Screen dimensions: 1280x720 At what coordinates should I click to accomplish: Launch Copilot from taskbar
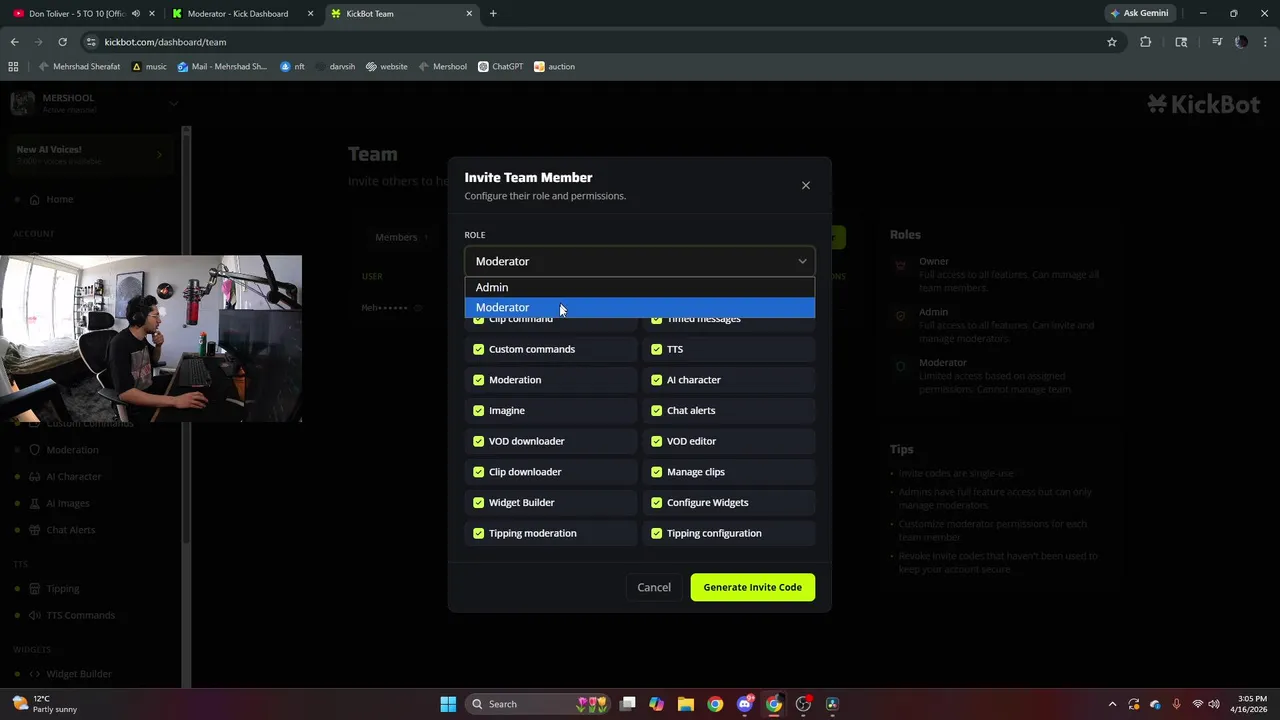(656, 704)
